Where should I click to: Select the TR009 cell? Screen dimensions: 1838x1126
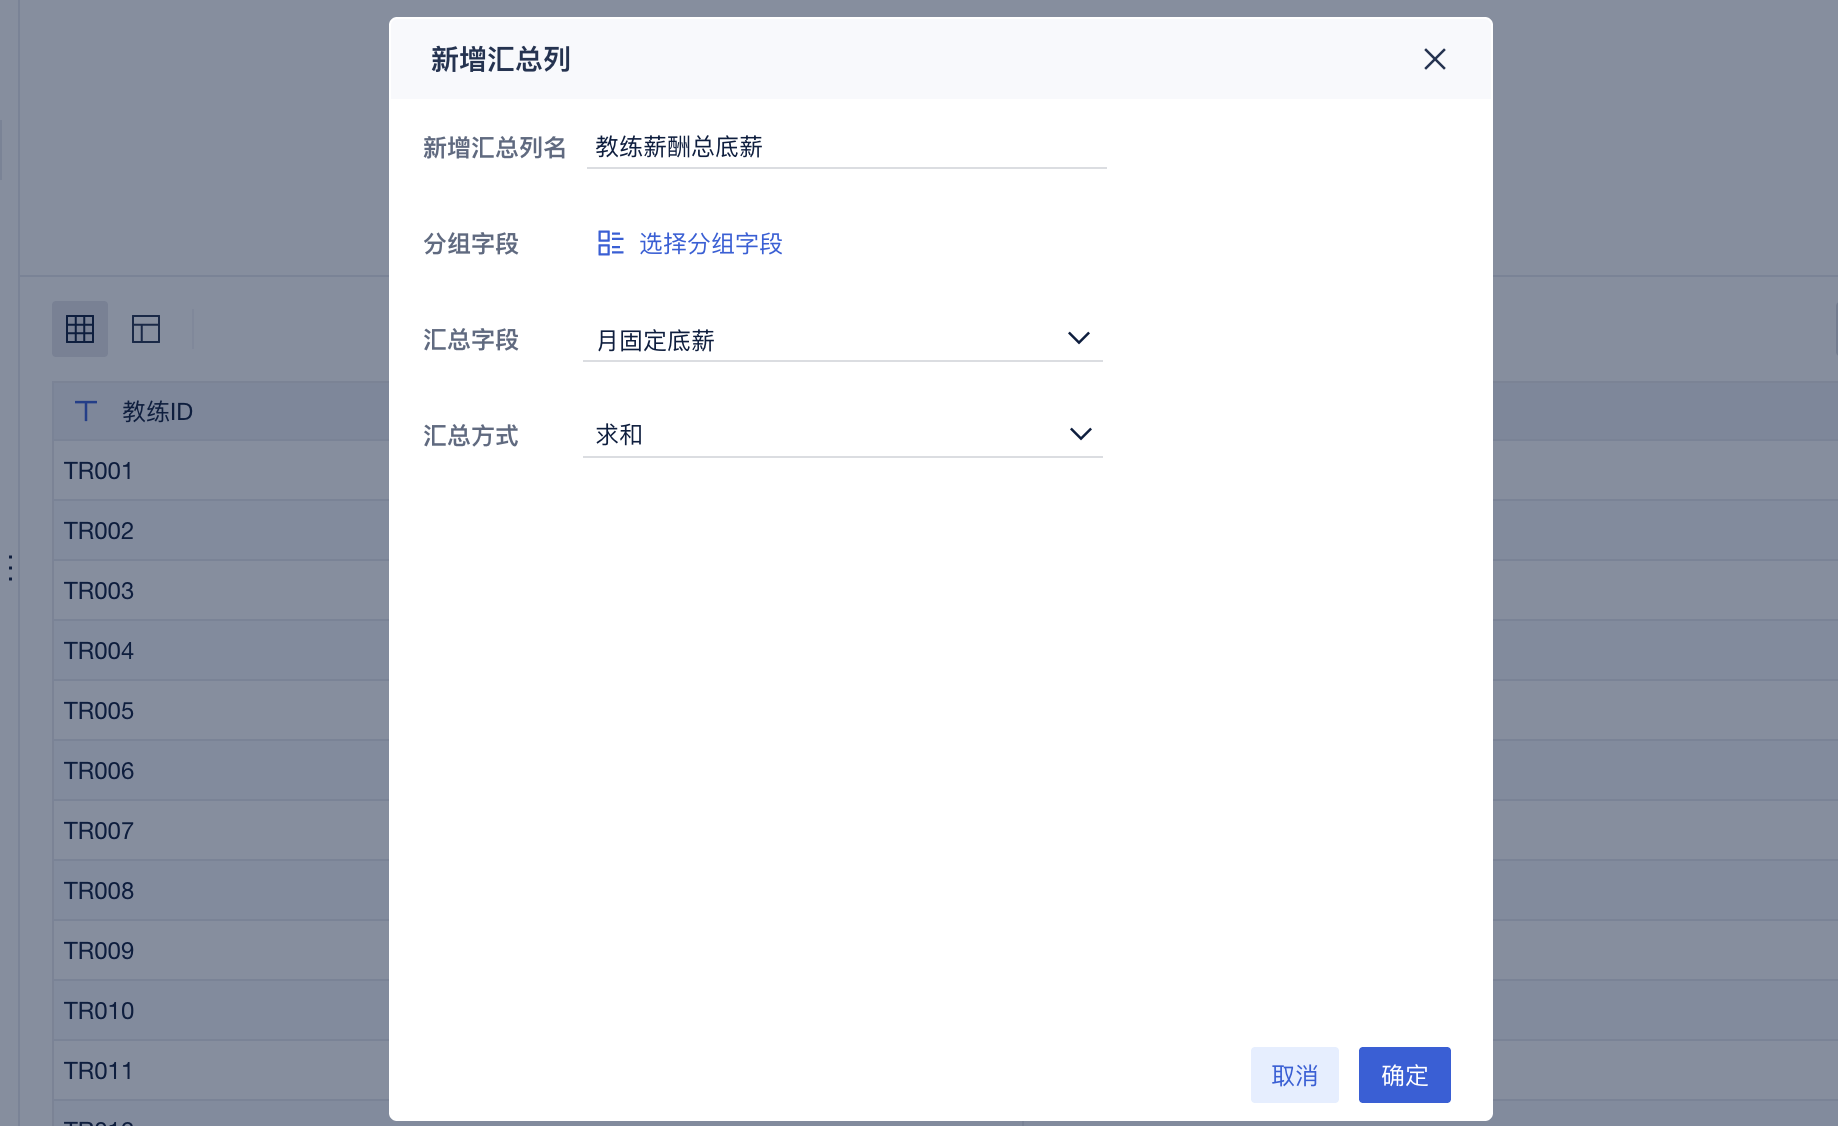pos(221,951)
